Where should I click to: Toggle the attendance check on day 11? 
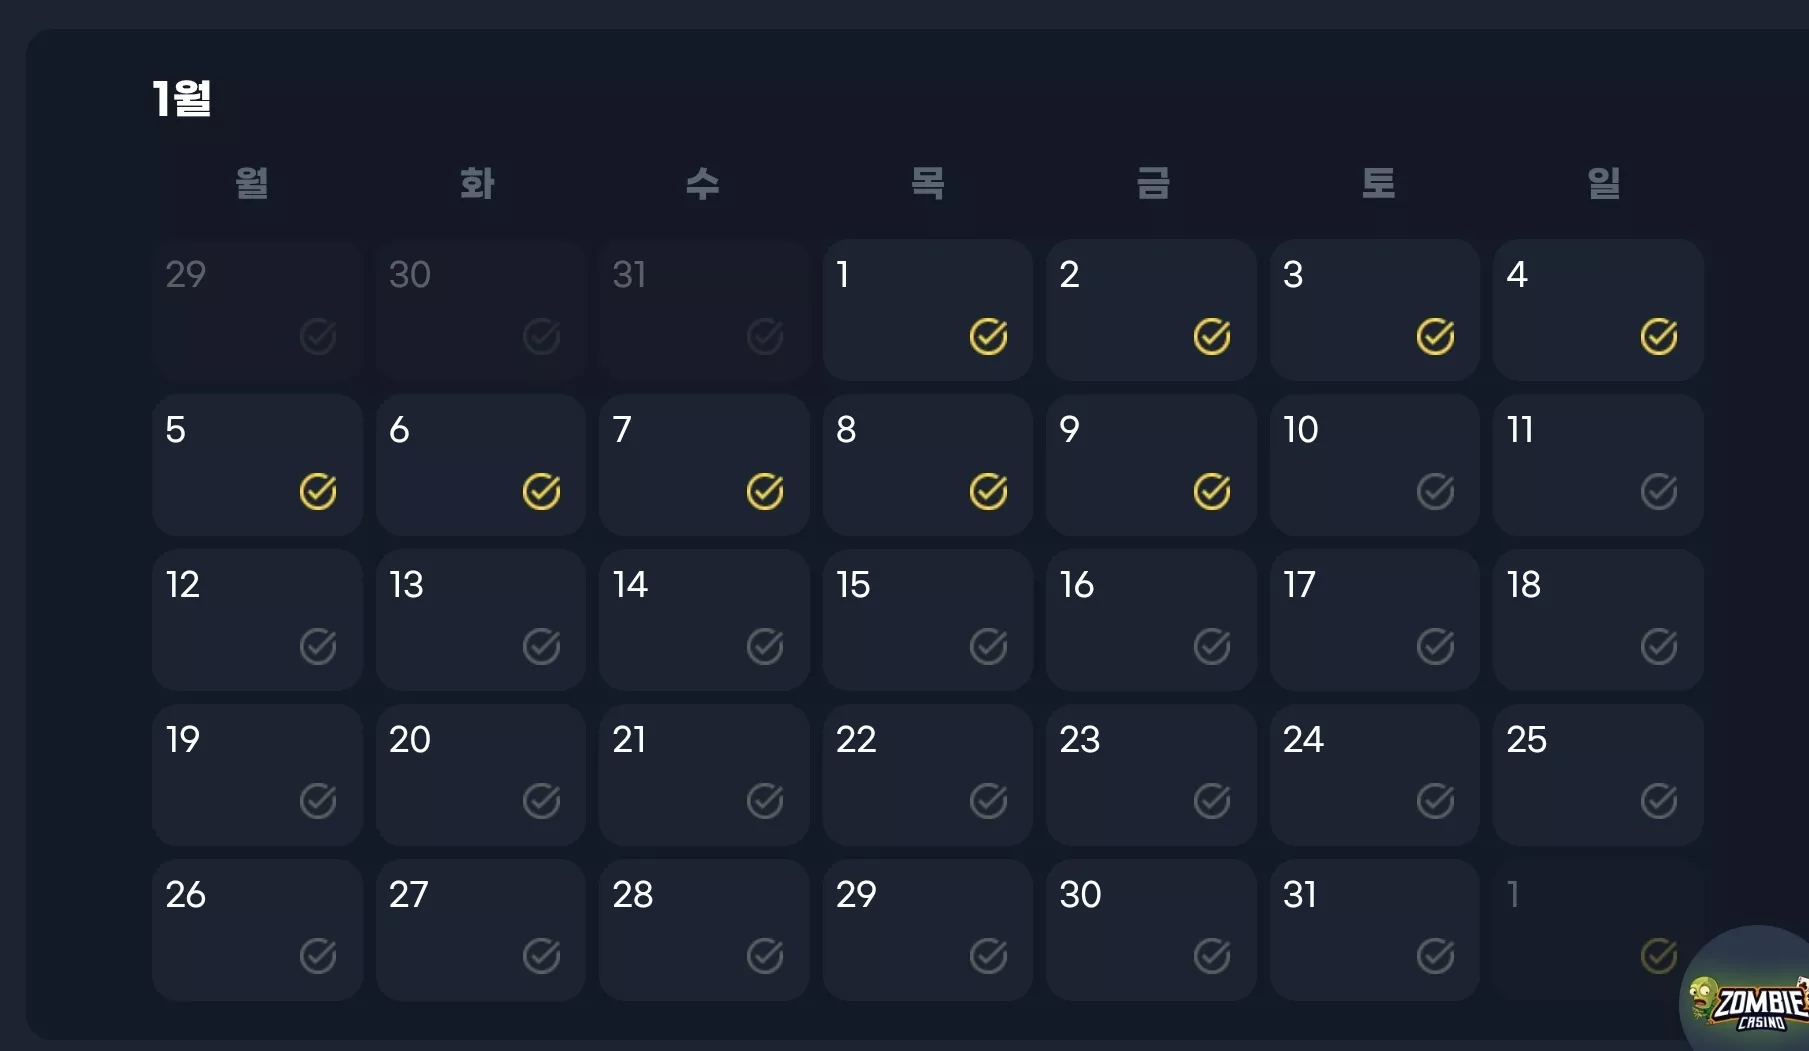click(x=1658, y=492)
